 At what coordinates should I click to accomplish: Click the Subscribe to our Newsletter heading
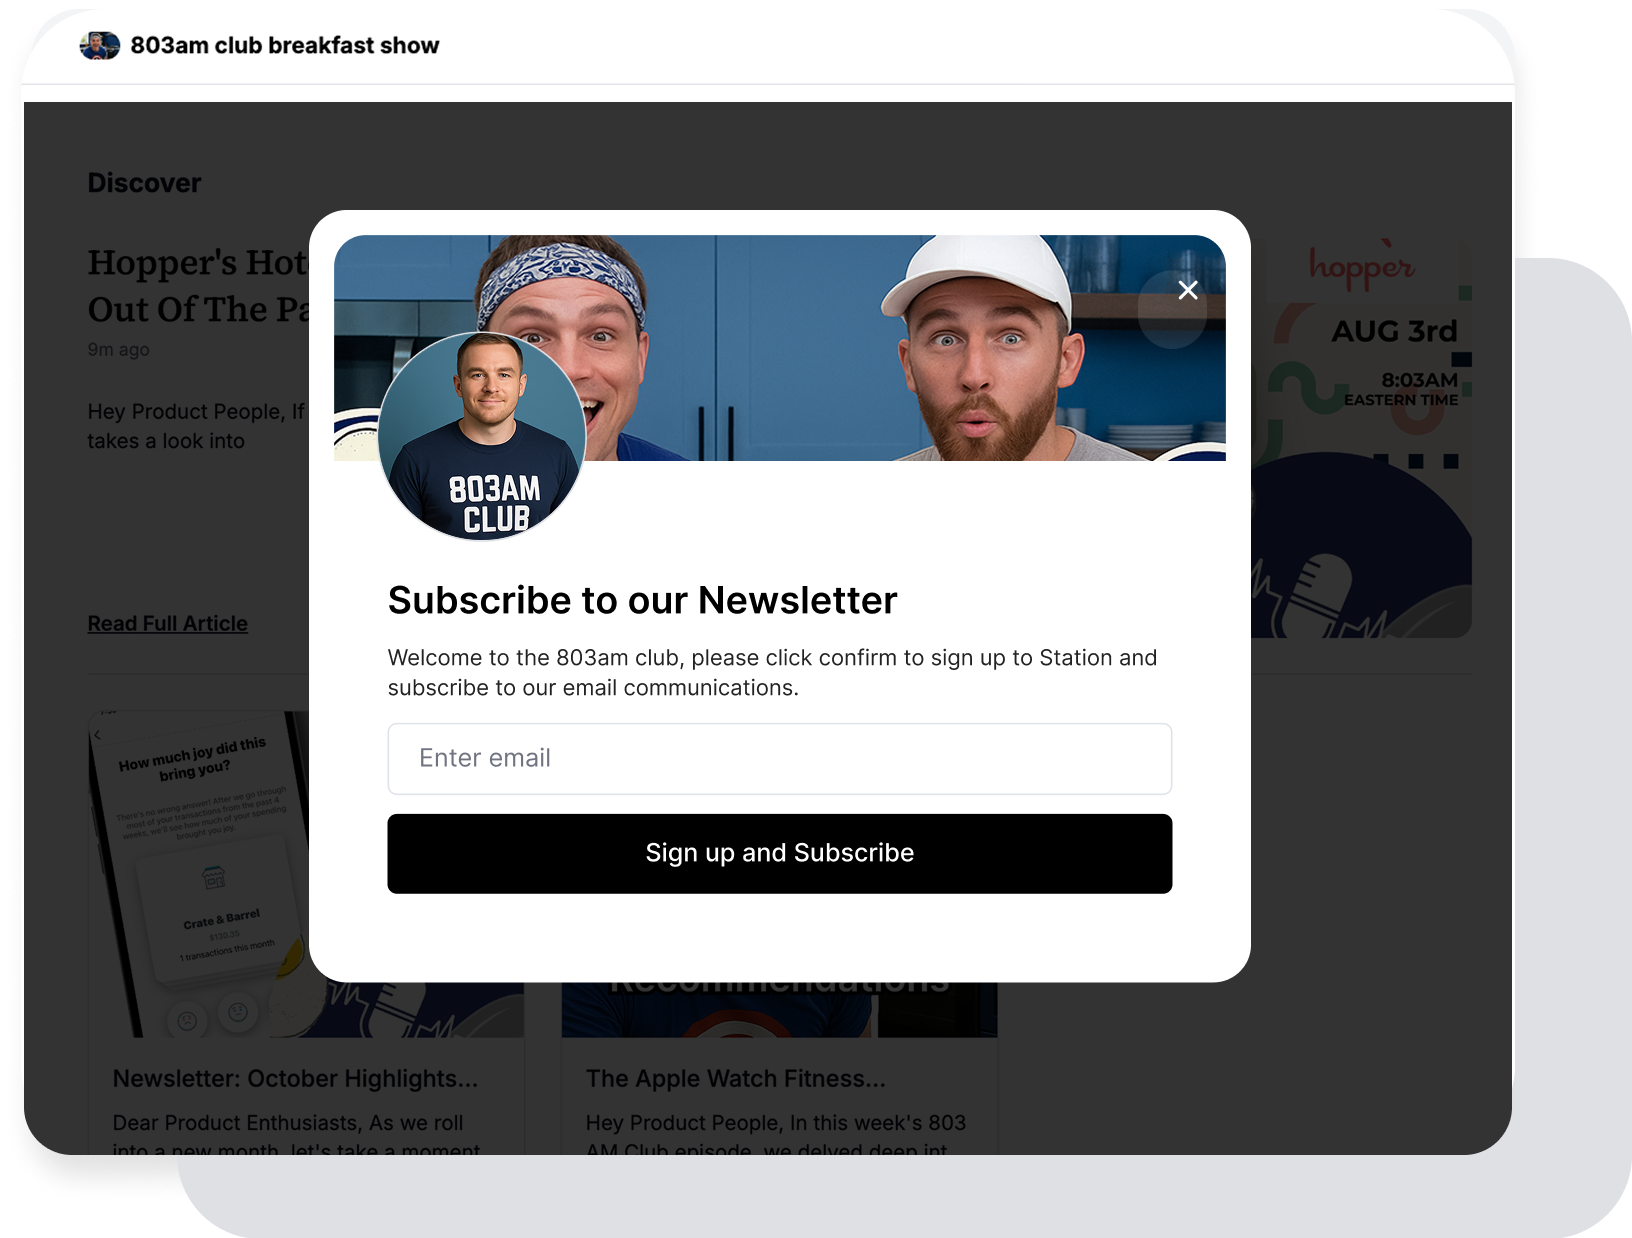[642, 601]
